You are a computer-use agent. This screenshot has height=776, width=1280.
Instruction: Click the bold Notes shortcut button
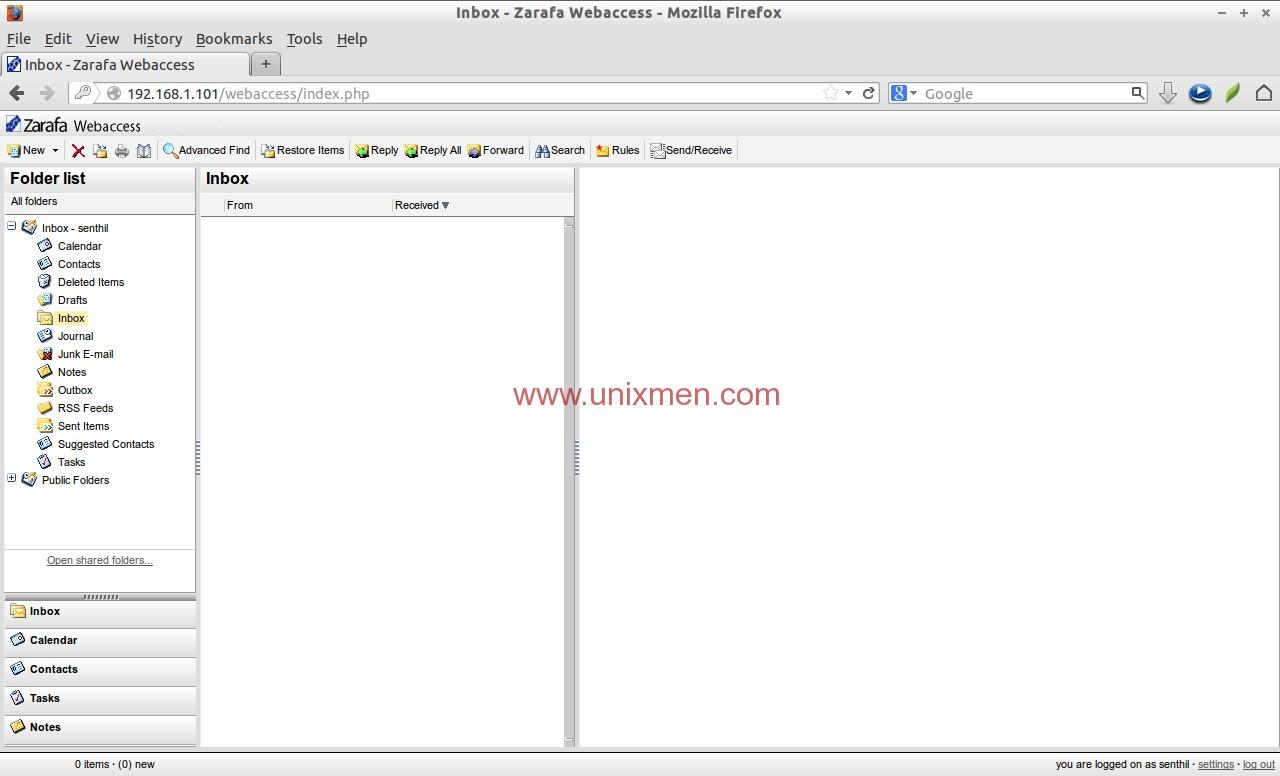[x=100, y=728]
